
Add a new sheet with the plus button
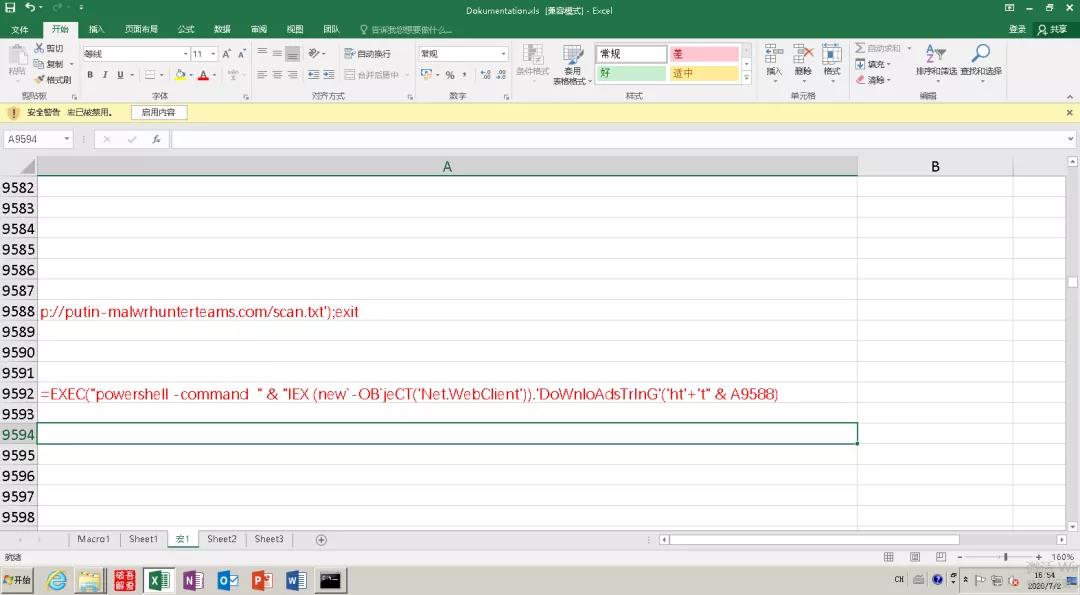click(321, 540)
